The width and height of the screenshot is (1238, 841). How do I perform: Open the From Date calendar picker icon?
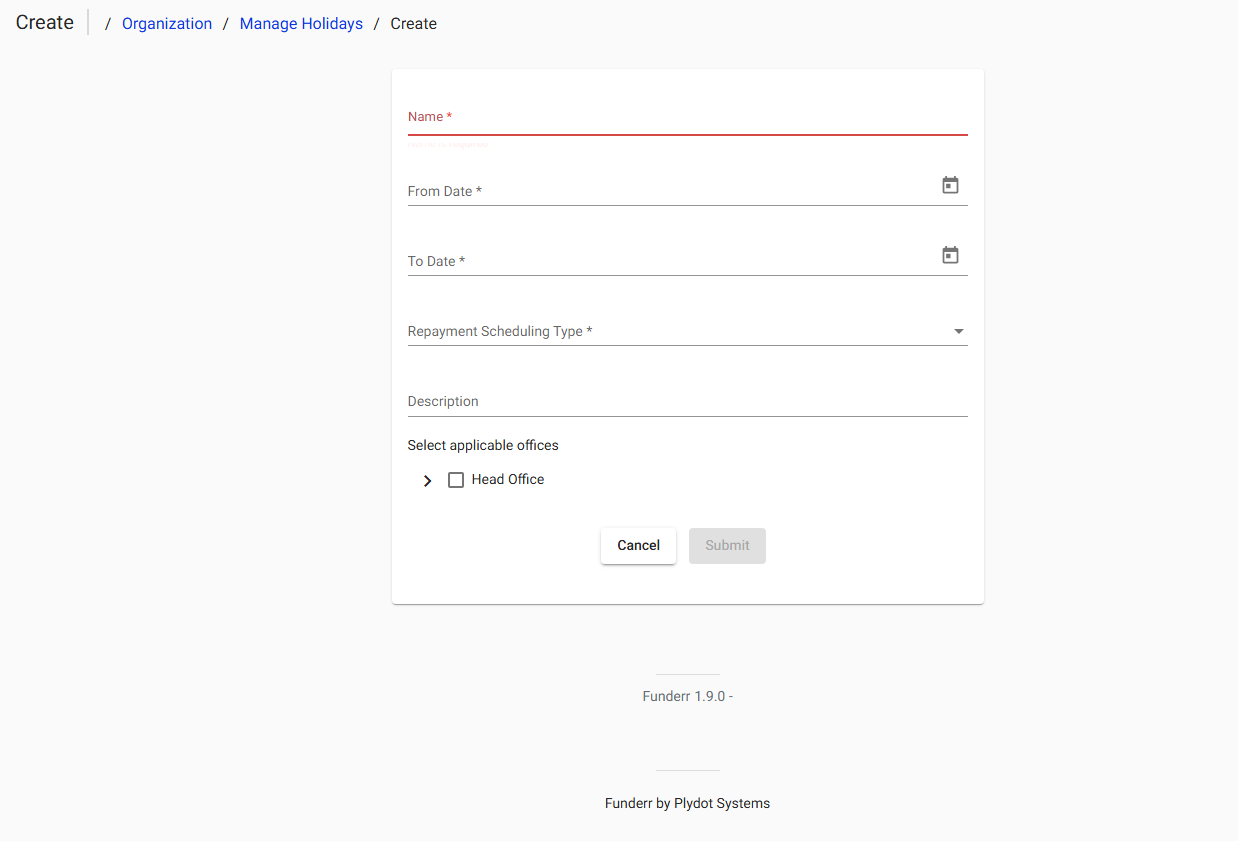[950, 185]
